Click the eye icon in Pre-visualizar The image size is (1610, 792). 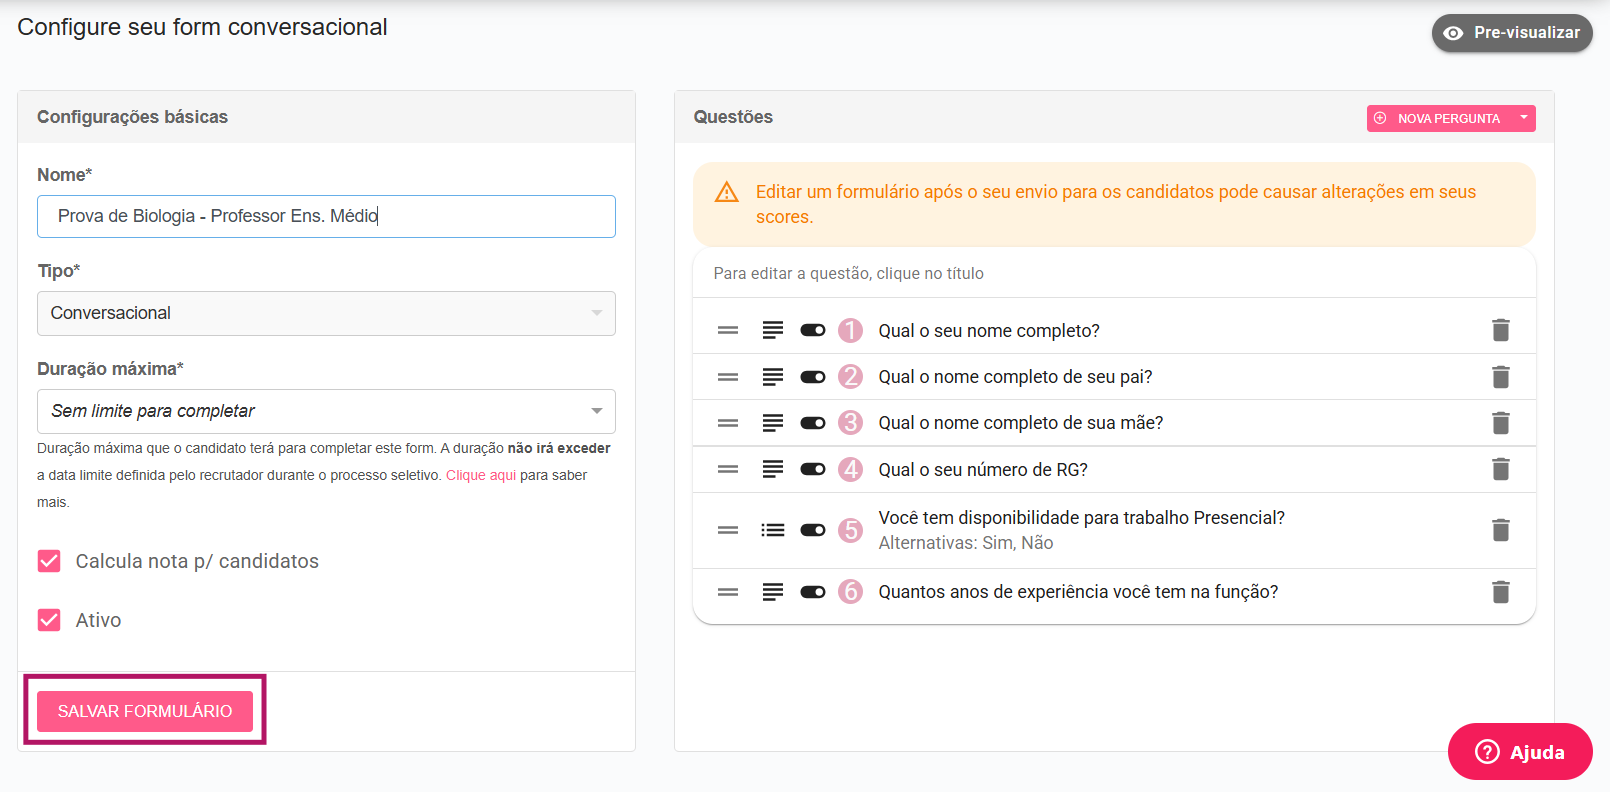pyautogui.click(x=1453, y=33)
